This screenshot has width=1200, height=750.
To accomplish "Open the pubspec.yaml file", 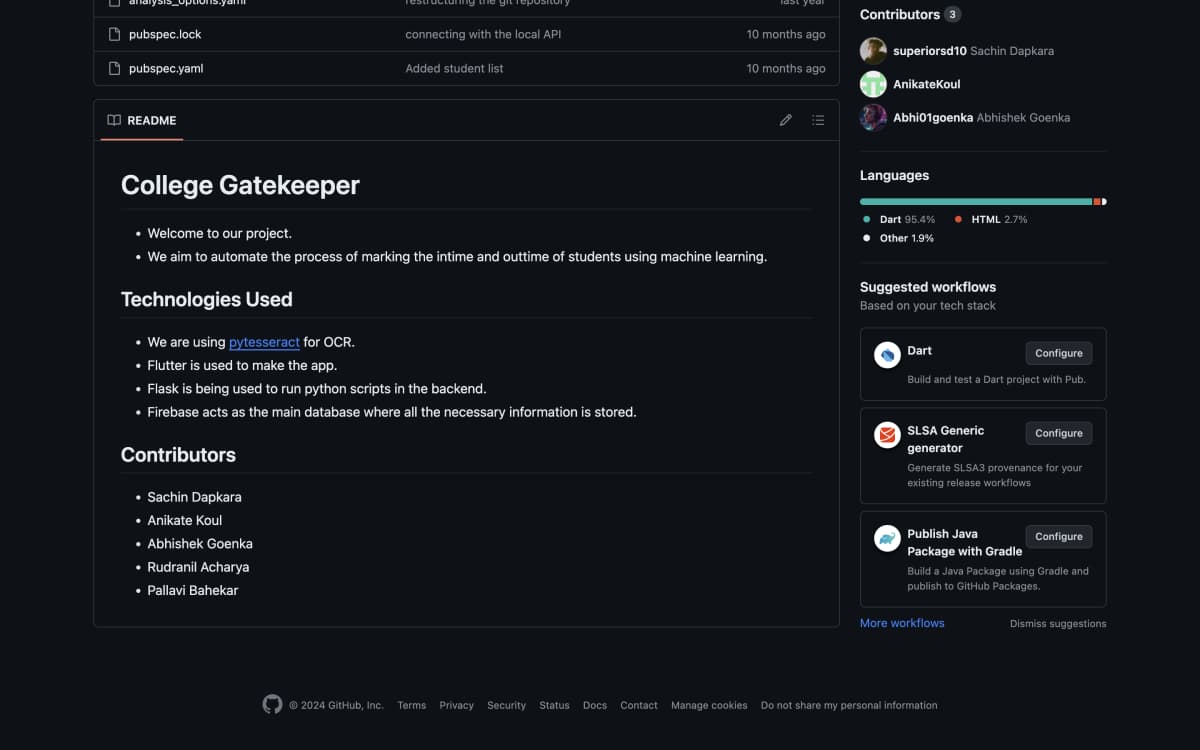I will 166,68.
